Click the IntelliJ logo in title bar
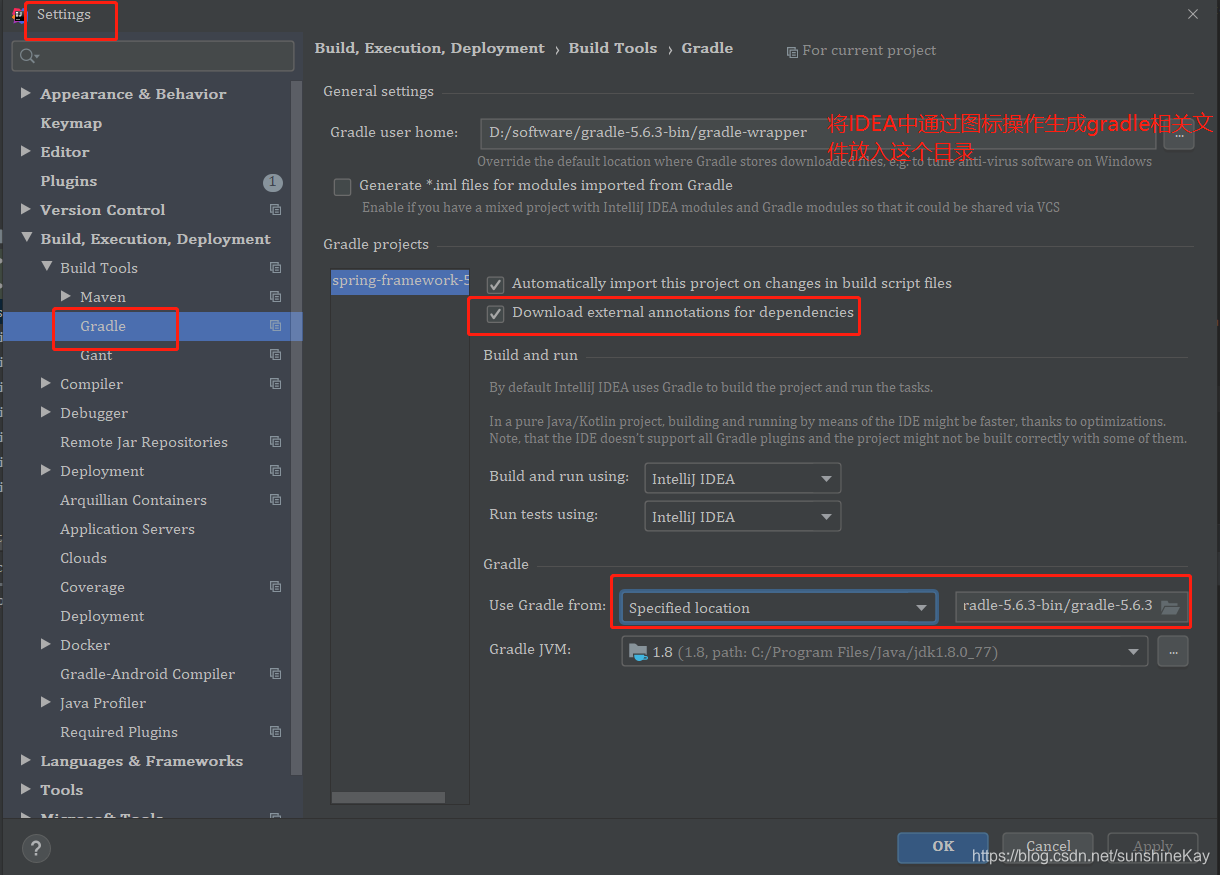1220x875 pixels. (18, 15)
